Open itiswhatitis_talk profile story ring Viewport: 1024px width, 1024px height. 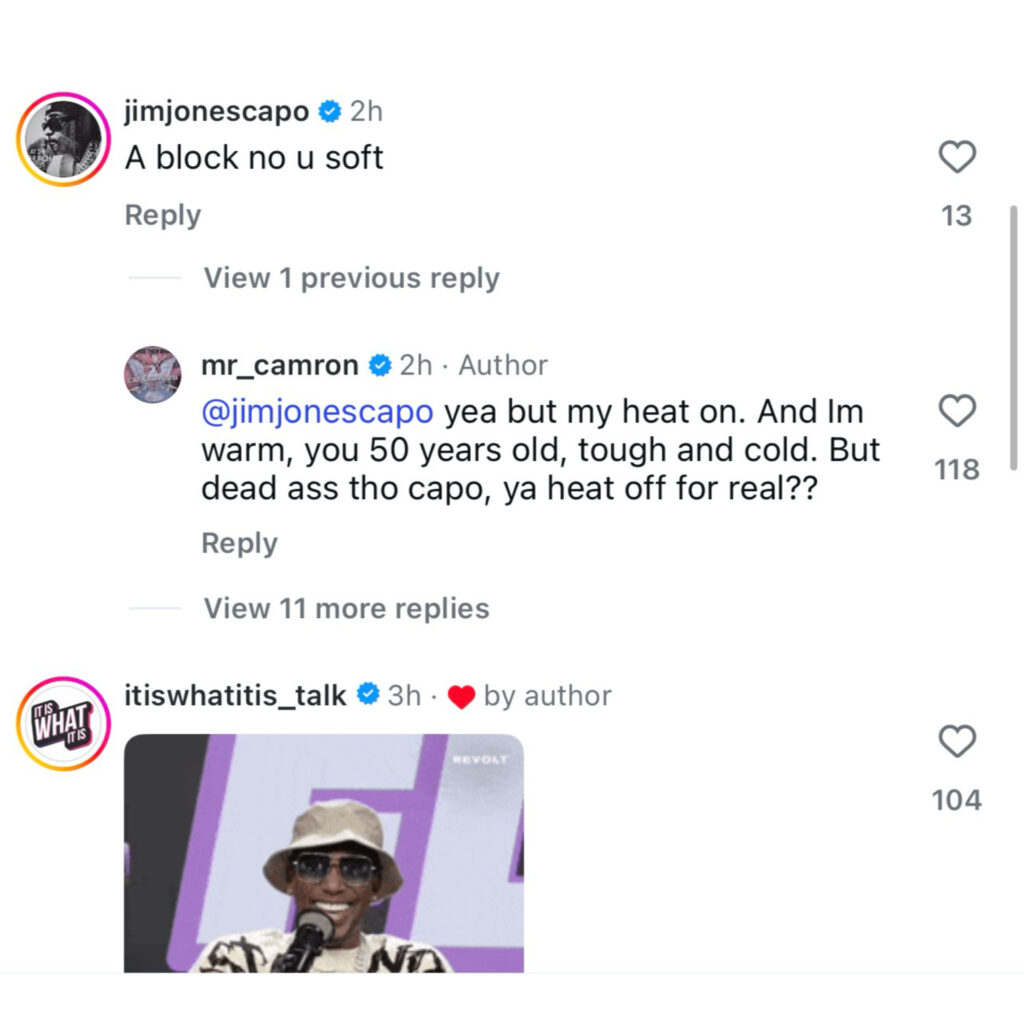(x=63, y=724)
